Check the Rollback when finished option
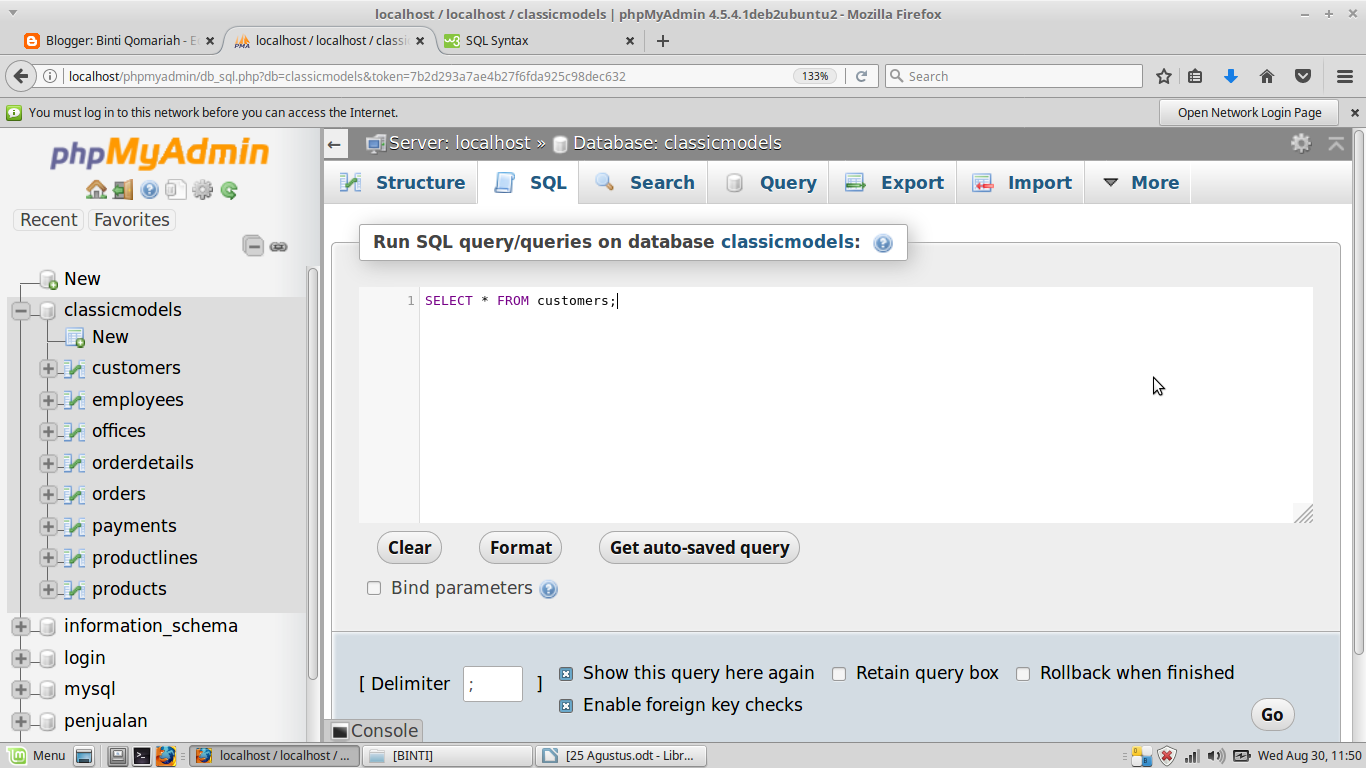1366x768 pixels. pyautogui.click(x=1023, y=673)
